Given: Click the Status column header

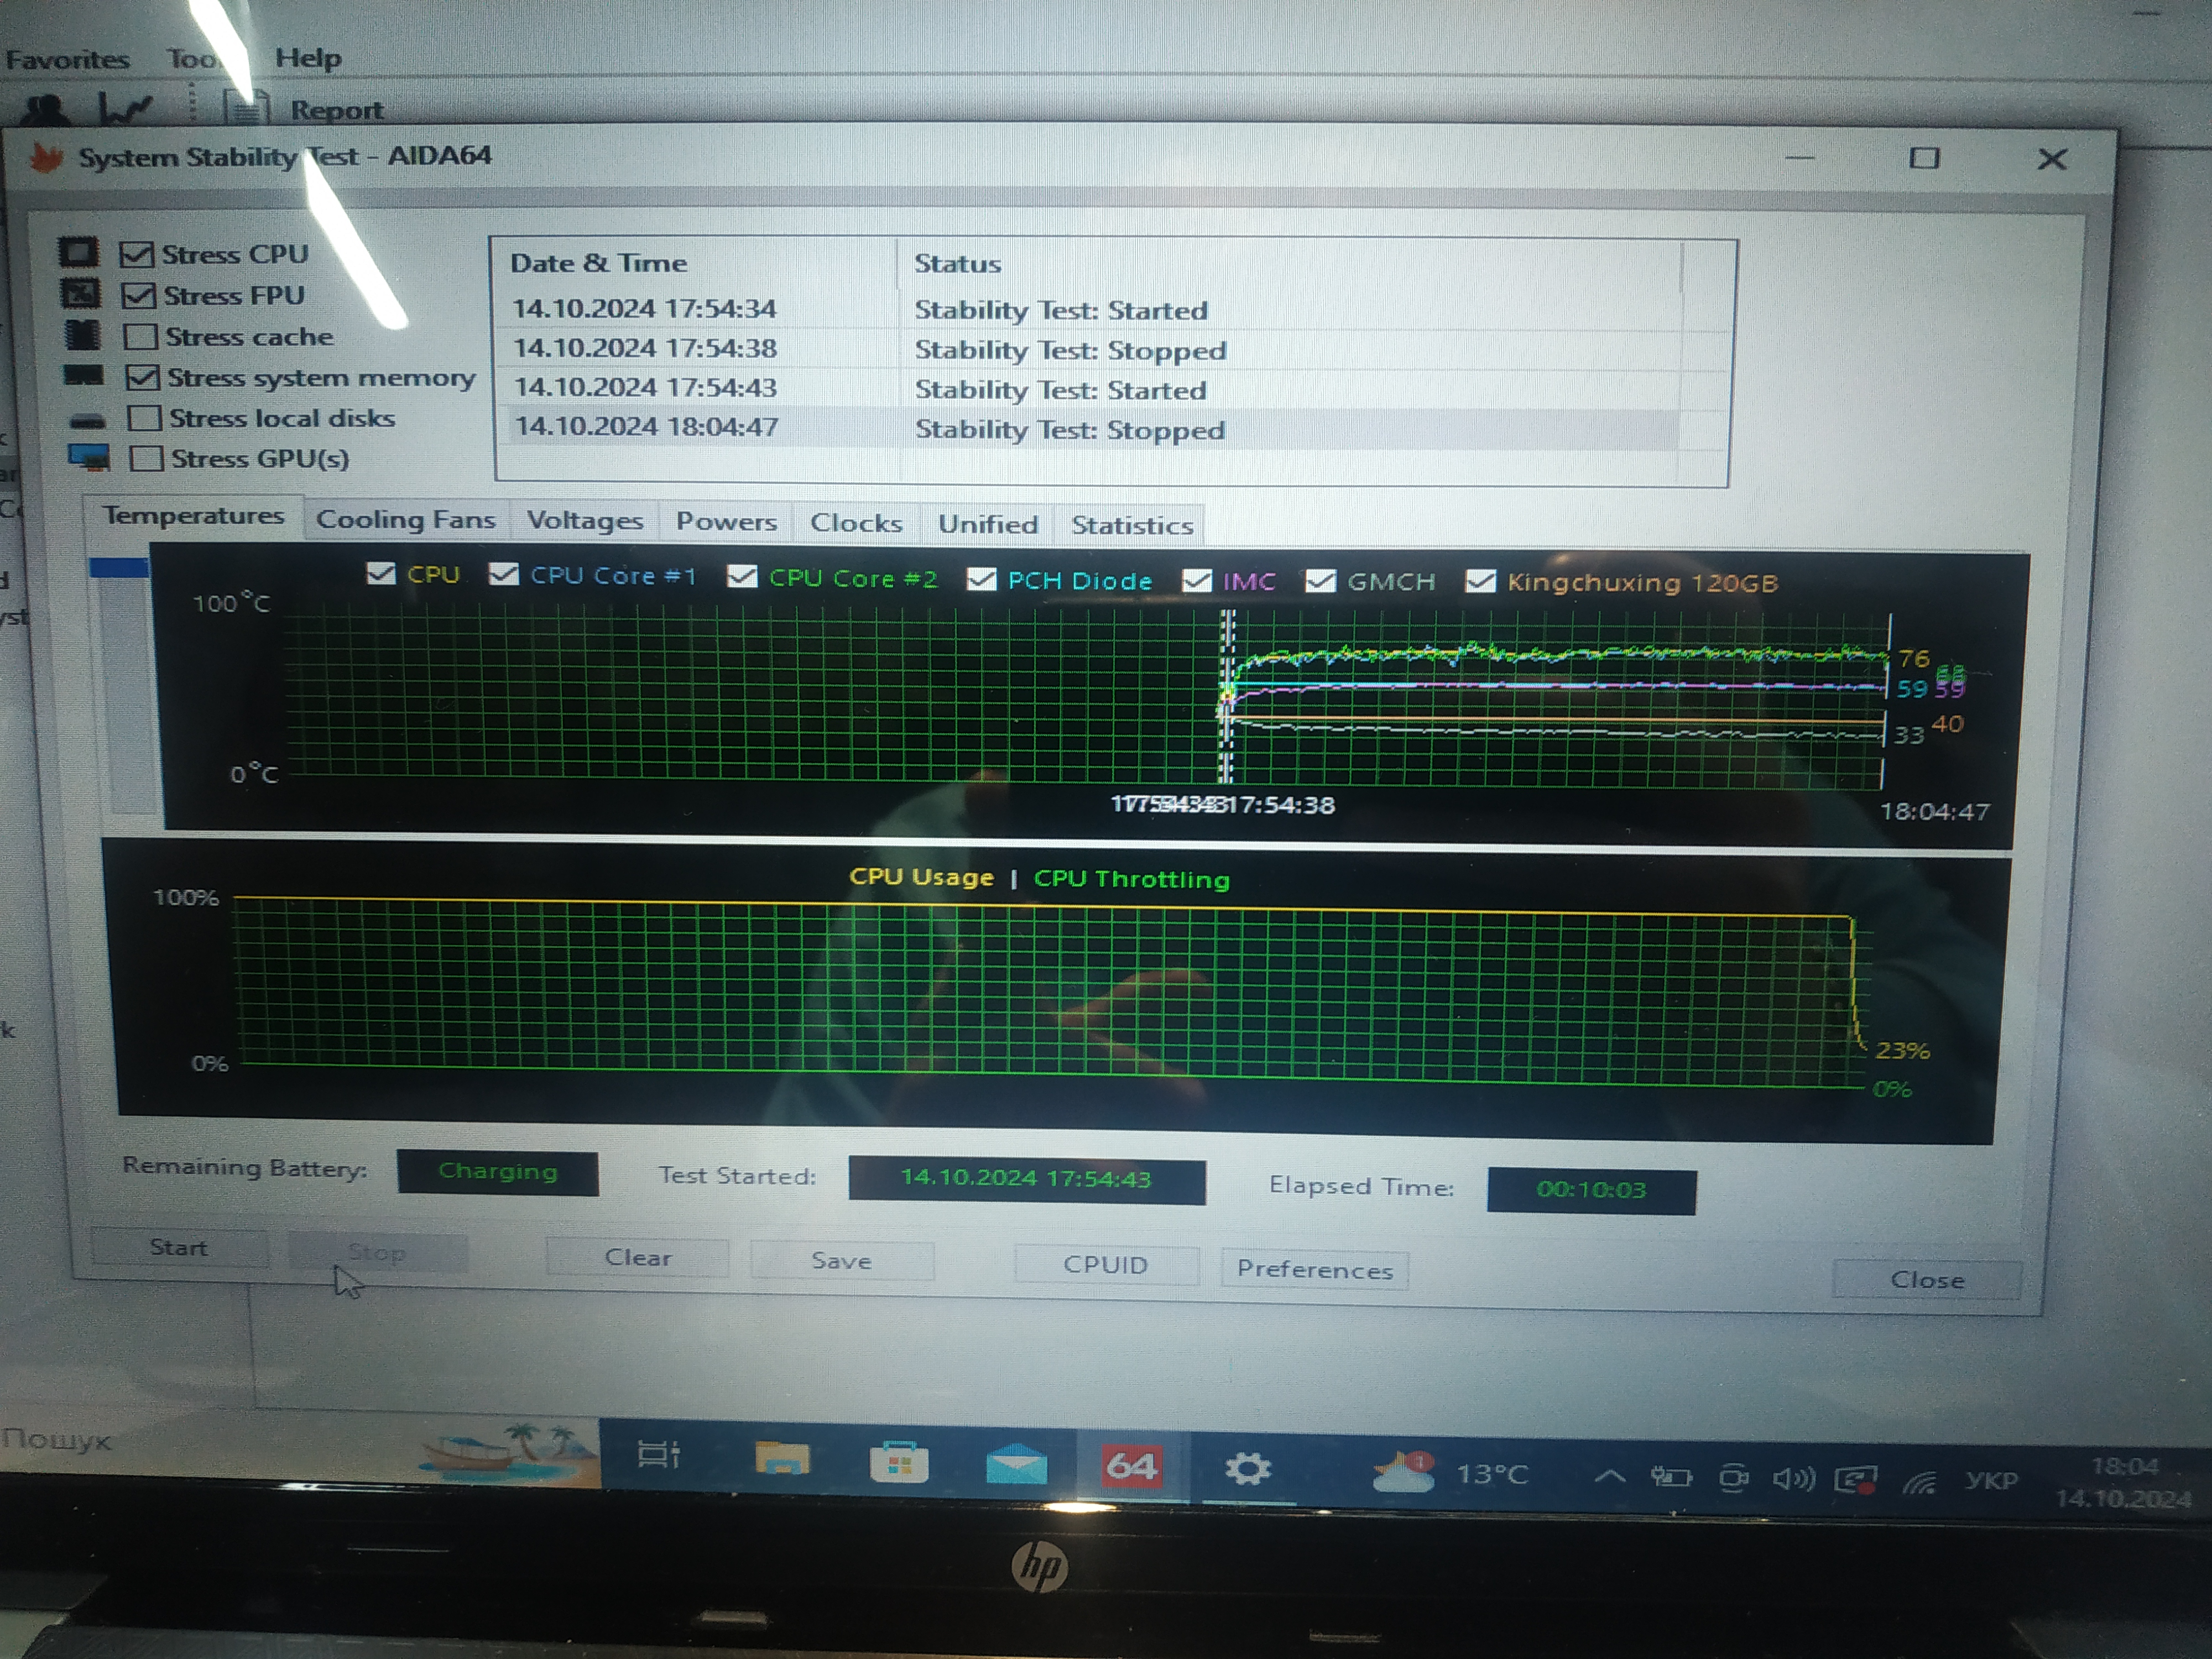Looking at the screenshot, I should 1290,265.
